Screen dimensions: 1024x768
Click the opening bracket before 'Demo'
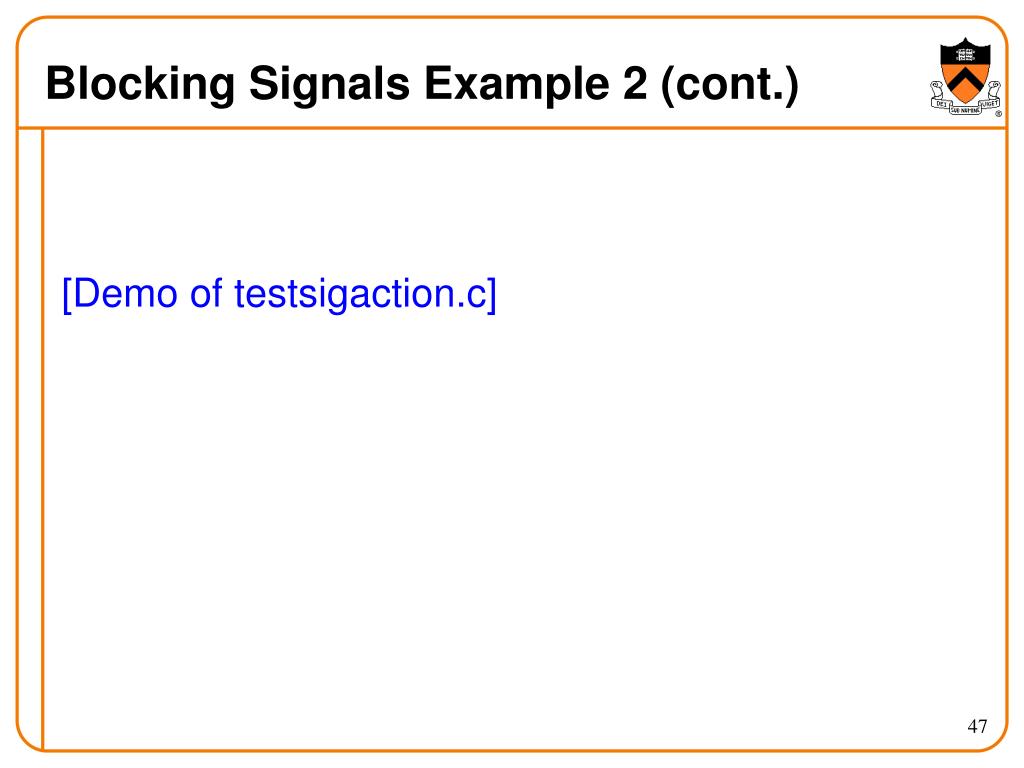click(x=66, y=295)
